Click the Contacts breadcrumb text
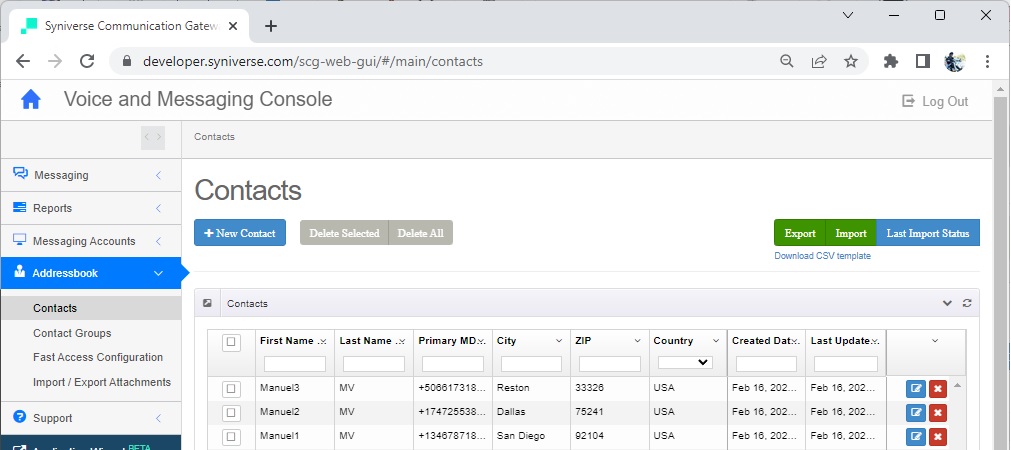Viewport: 1011px width, 450px height. point(214,137)
